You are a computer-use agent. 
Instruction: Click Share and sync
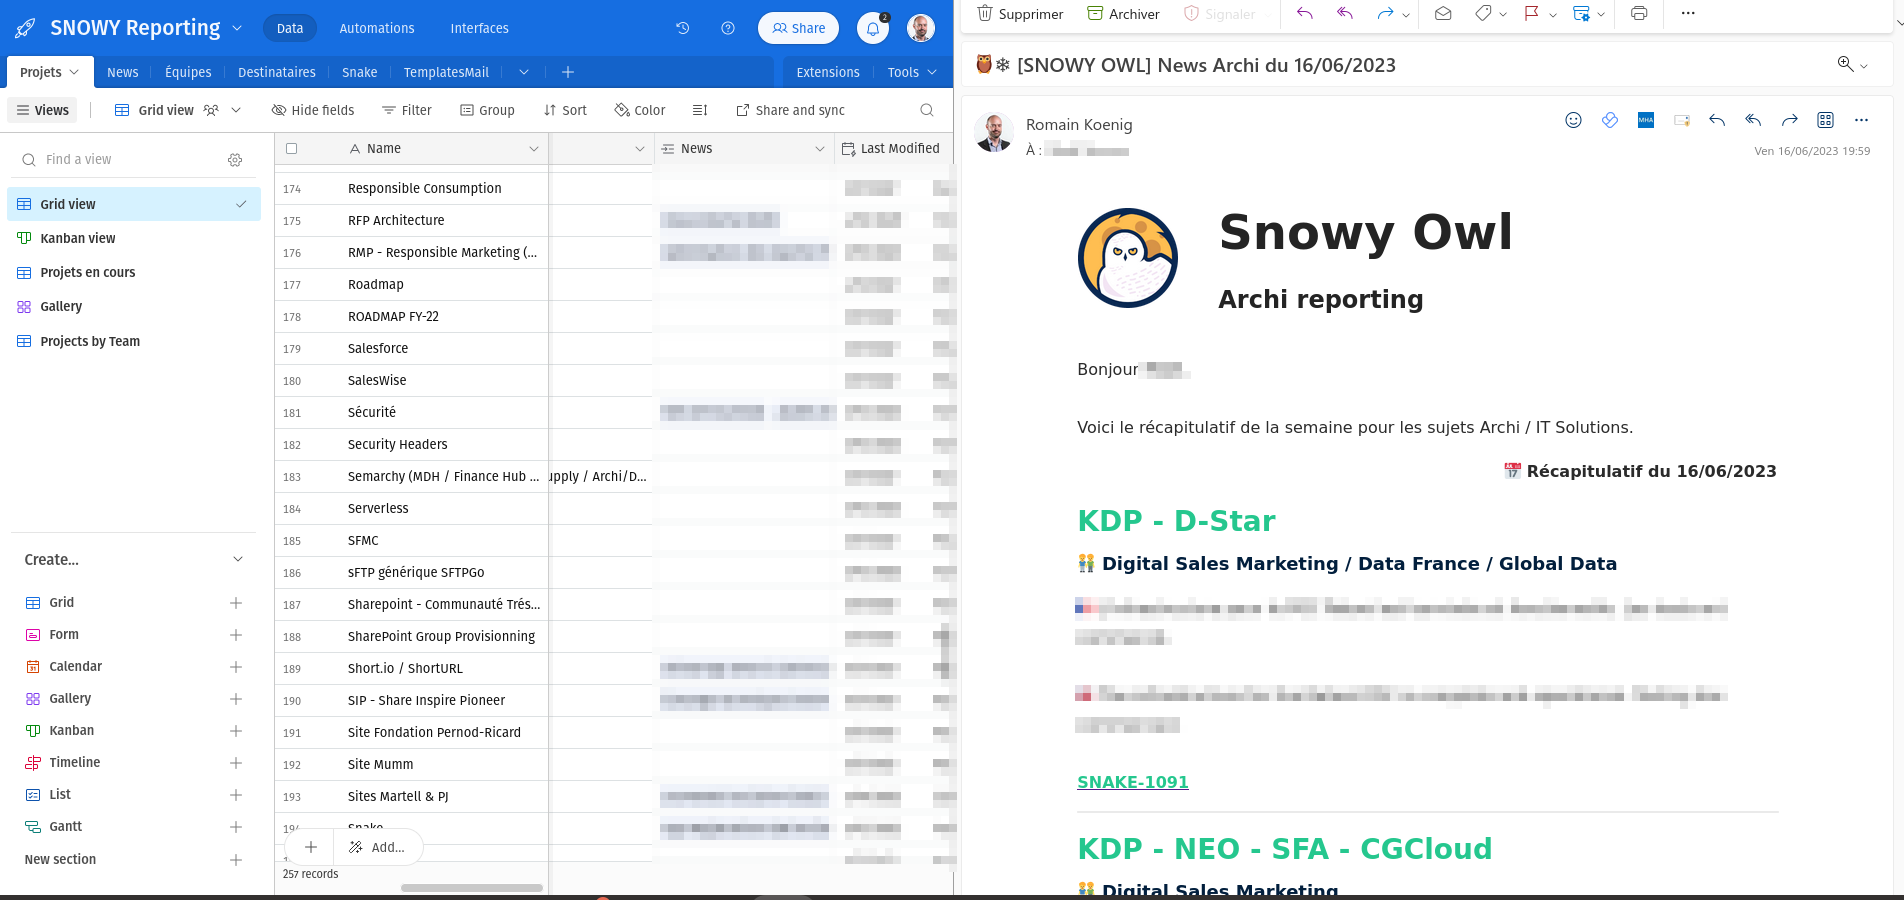(x=790, y=110)
